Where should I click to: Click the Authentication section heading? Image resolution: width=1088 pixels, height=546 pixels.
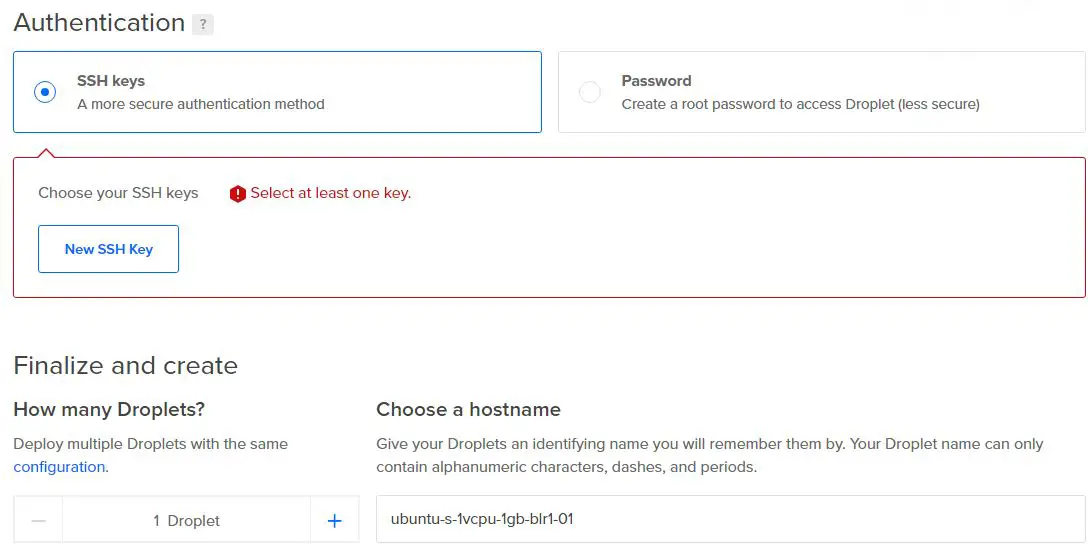point(99,23)
